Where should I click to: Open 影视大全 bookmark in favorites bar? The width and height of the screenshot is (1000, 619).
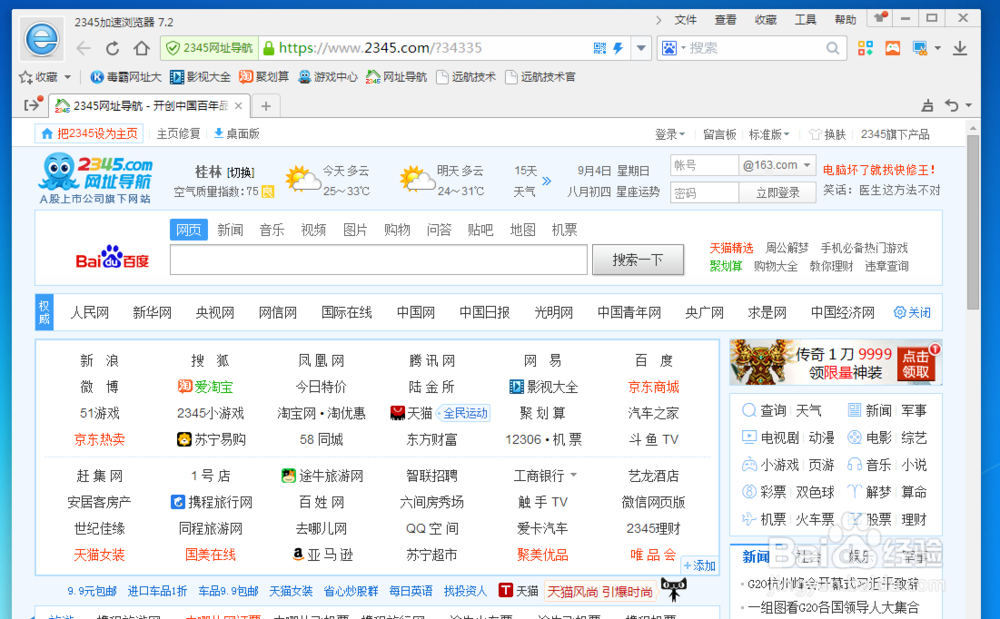(200, 77)
